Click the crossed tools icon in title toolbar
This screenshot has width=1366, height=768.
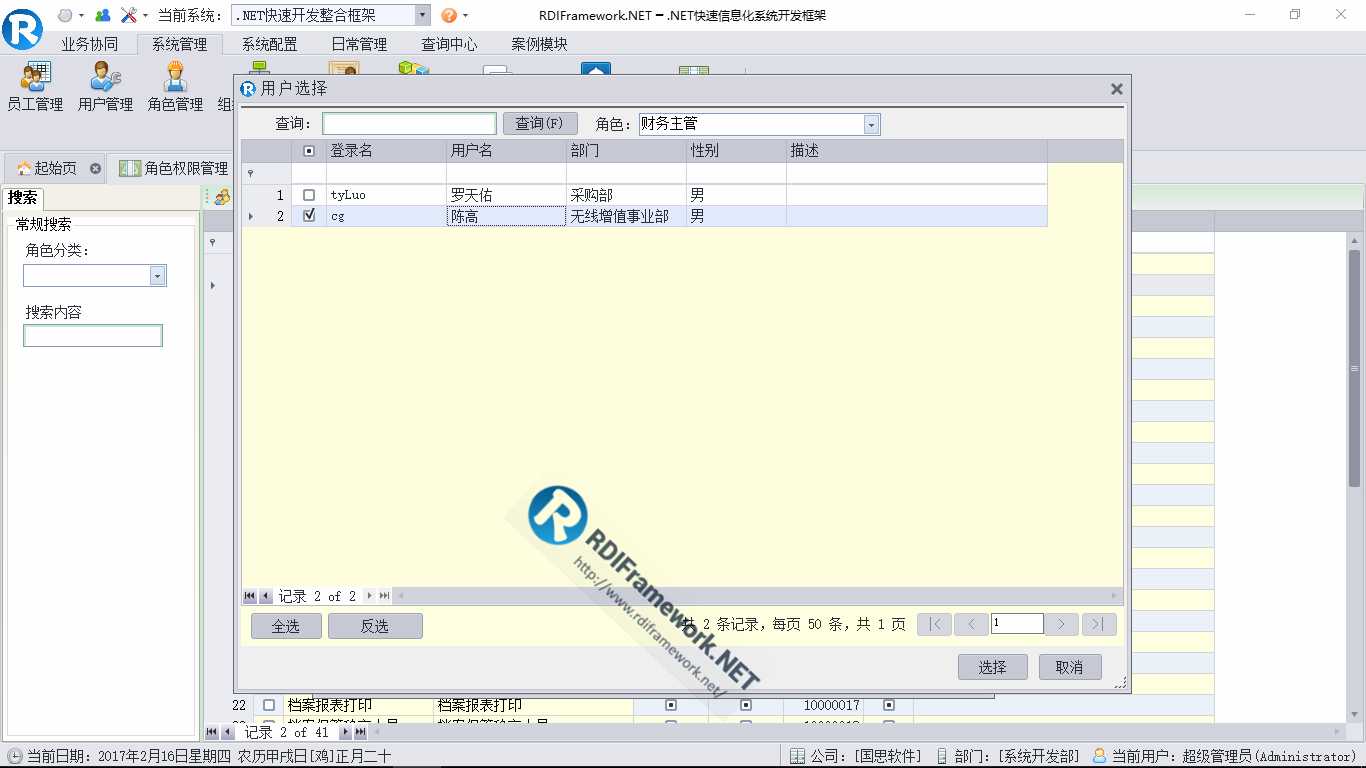(129, 15)
